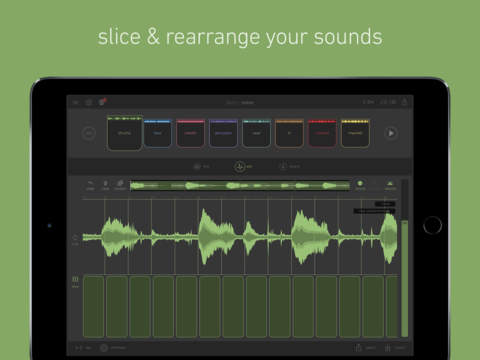Image resolution: width=480 pixels, height=360 pixels.
Task: Select the pink-bordered sound pad
Action: pyautogui.click(x=190, y=133)
